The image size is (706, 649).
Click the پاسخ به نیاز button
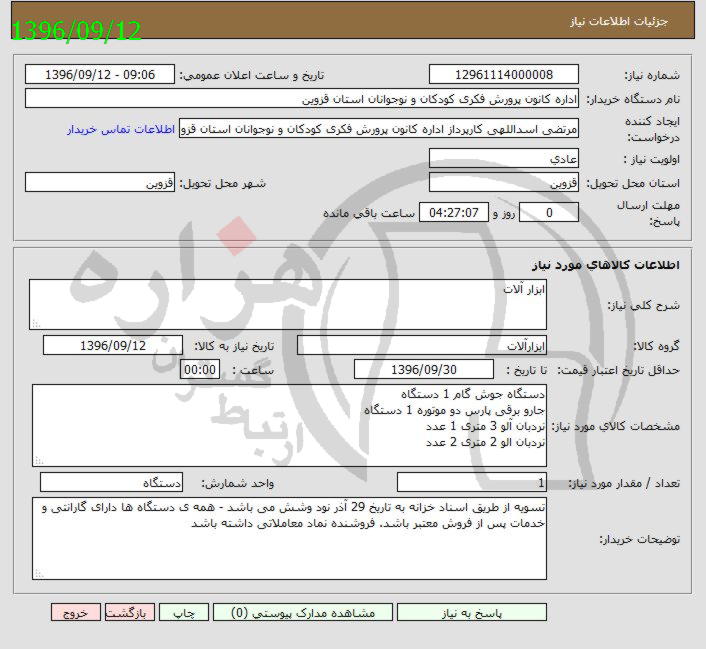472,613
